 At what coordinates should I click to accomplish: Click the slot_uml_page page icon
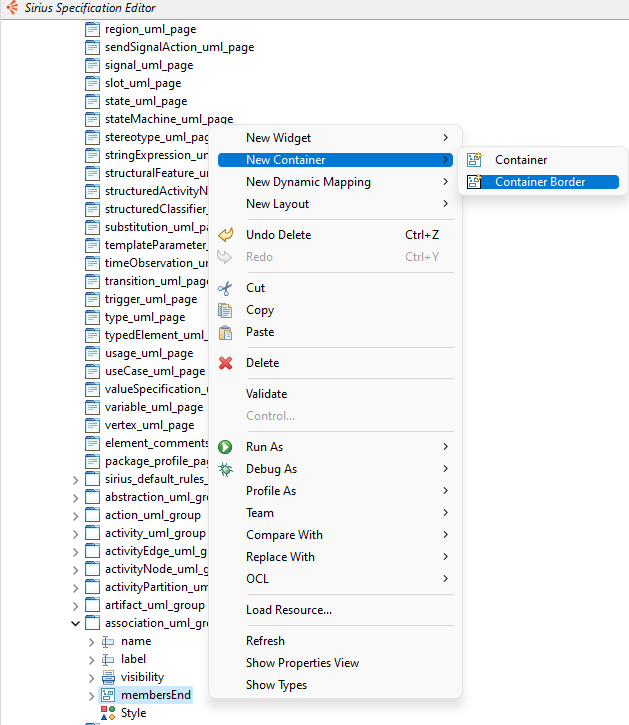point(92,84)
